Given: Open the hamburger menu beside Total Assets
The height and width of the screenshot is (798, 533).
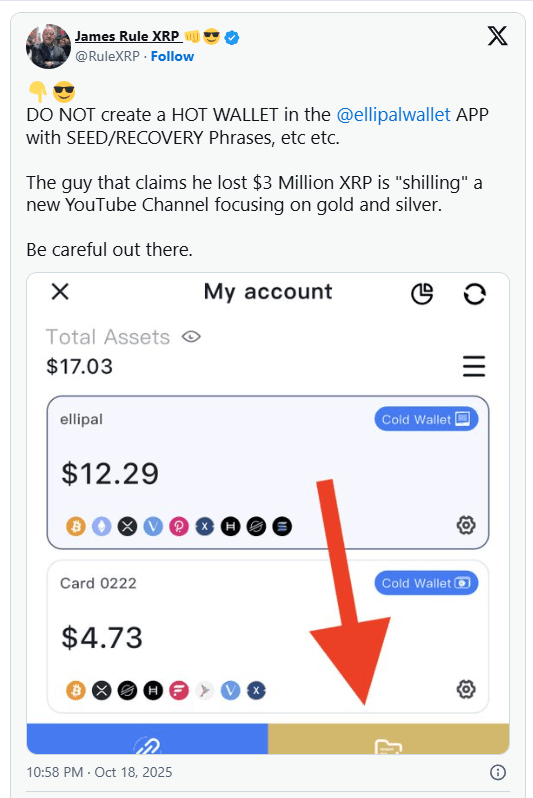Looking at the screenshot, I should coord(474,366).
